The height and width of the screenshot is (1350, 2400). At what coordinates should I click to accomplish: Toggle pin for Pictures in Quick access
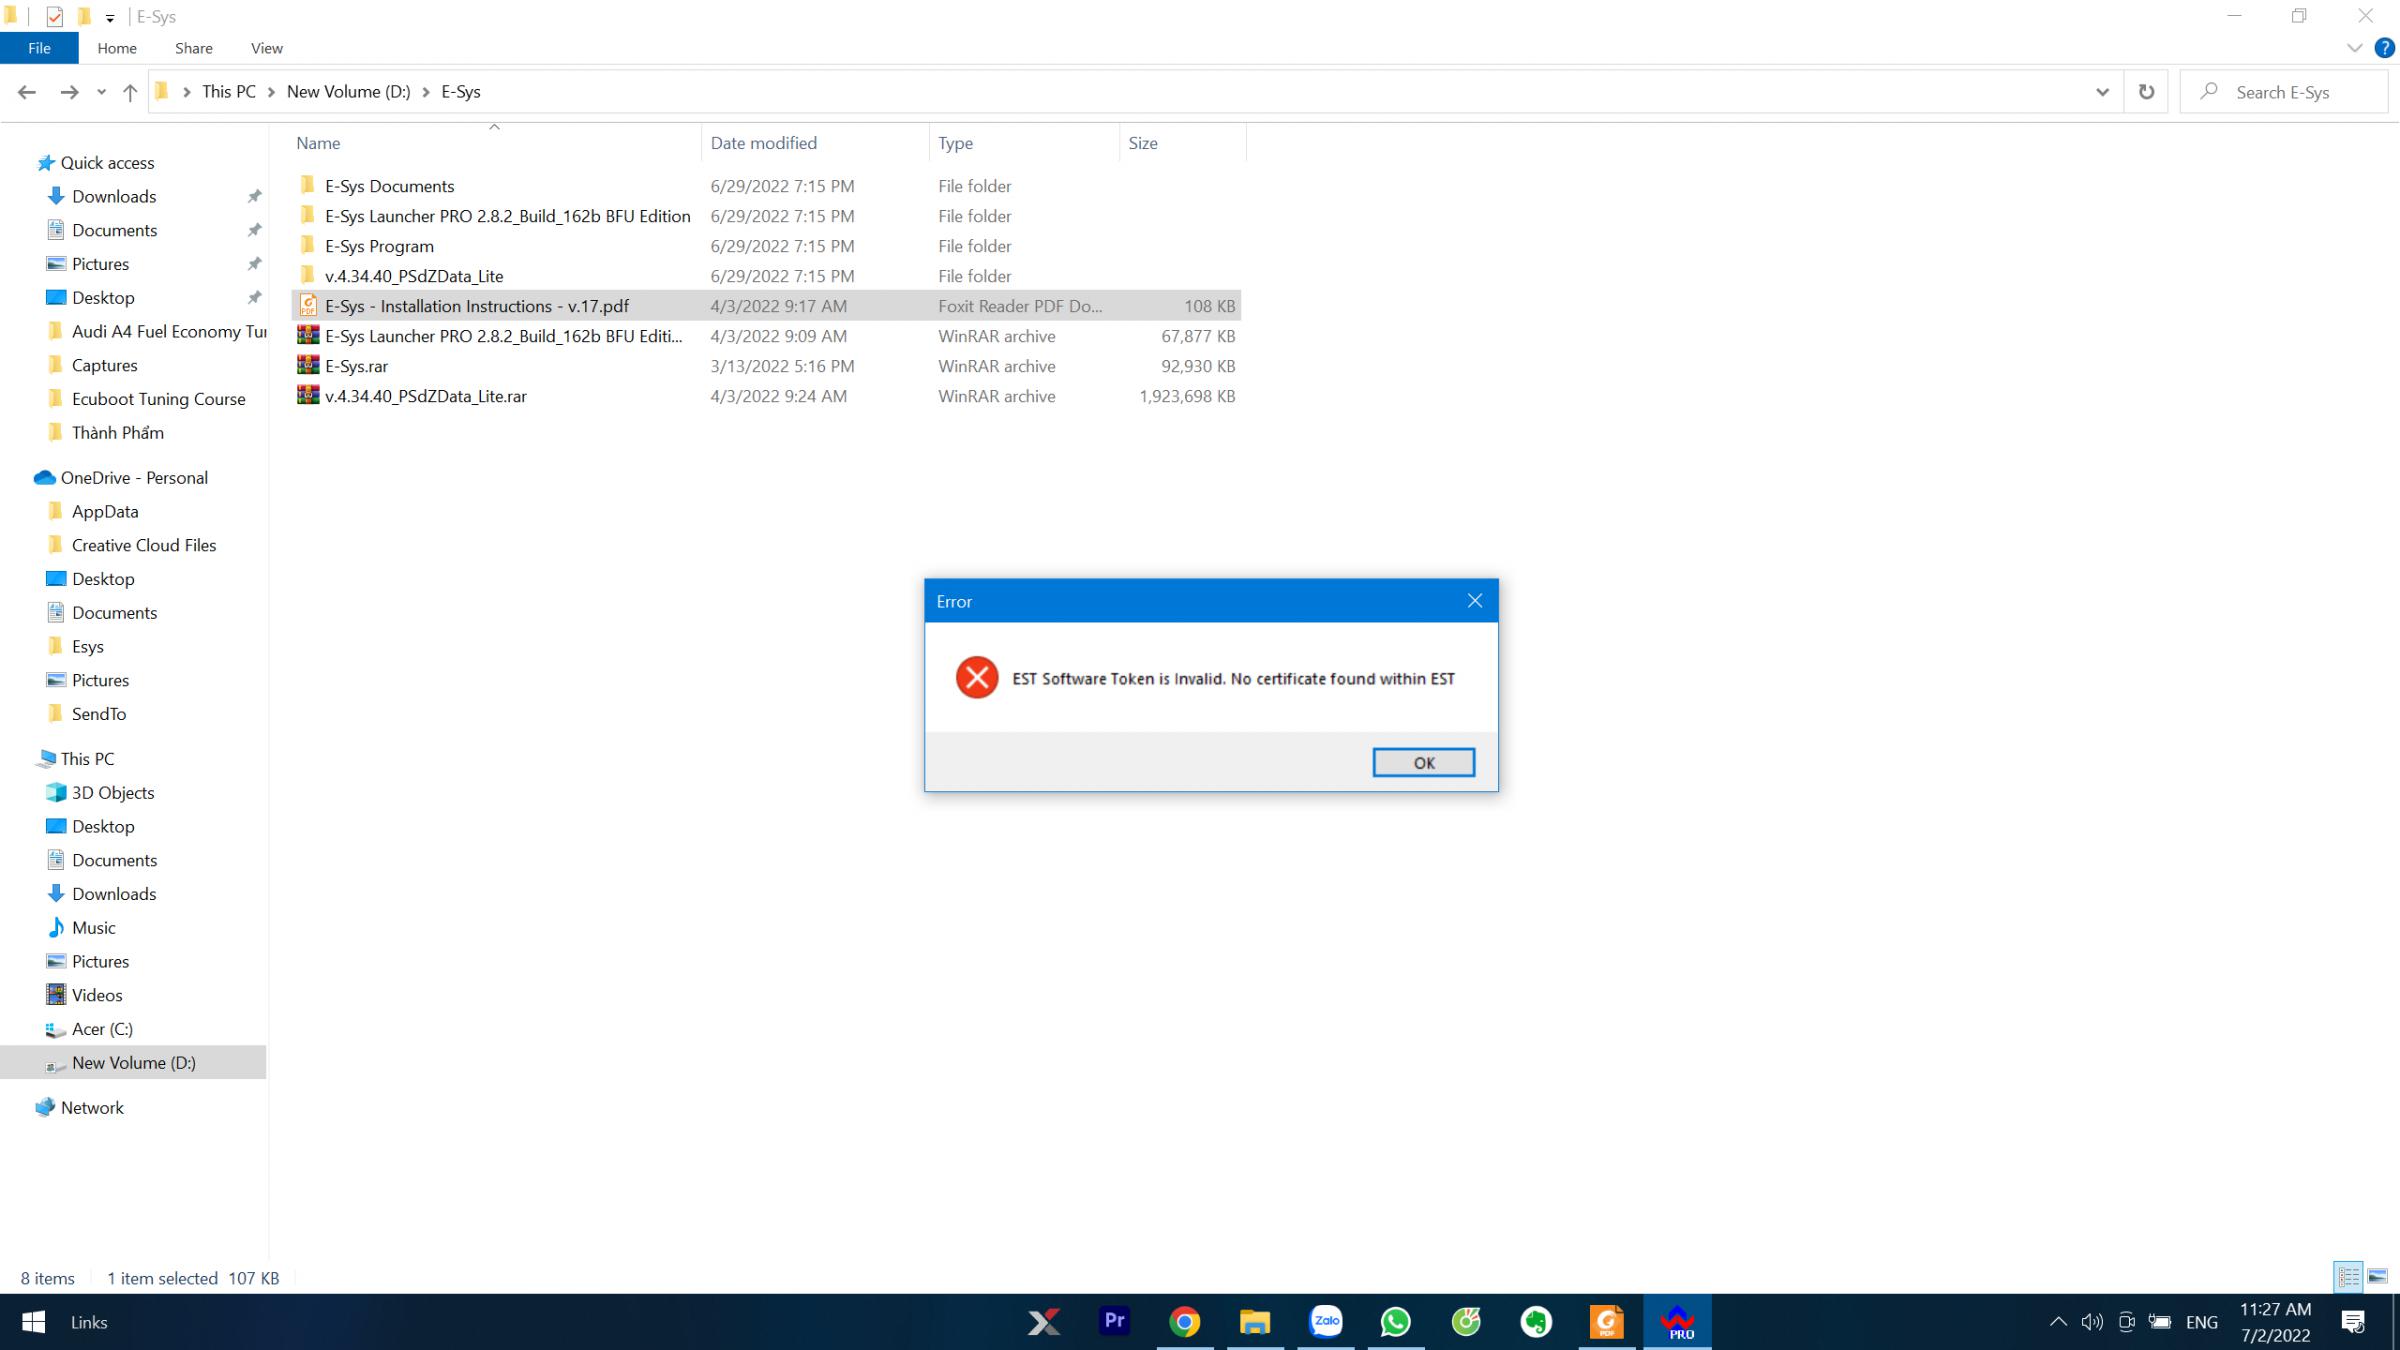tap(255, 264)
